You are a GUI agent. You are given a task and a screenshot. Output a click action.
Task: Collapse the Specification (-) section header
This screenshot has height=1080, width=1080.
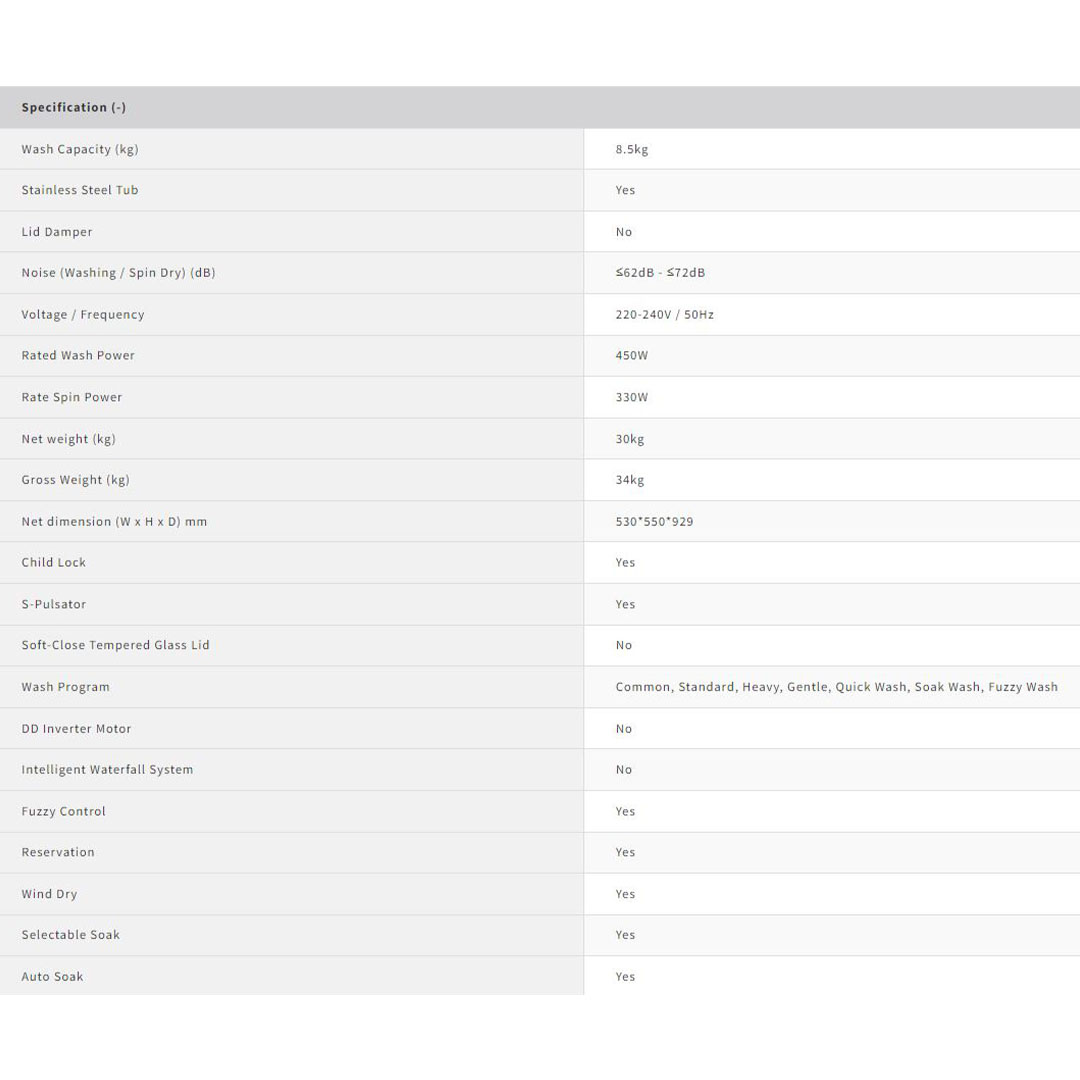pos(74,107)
